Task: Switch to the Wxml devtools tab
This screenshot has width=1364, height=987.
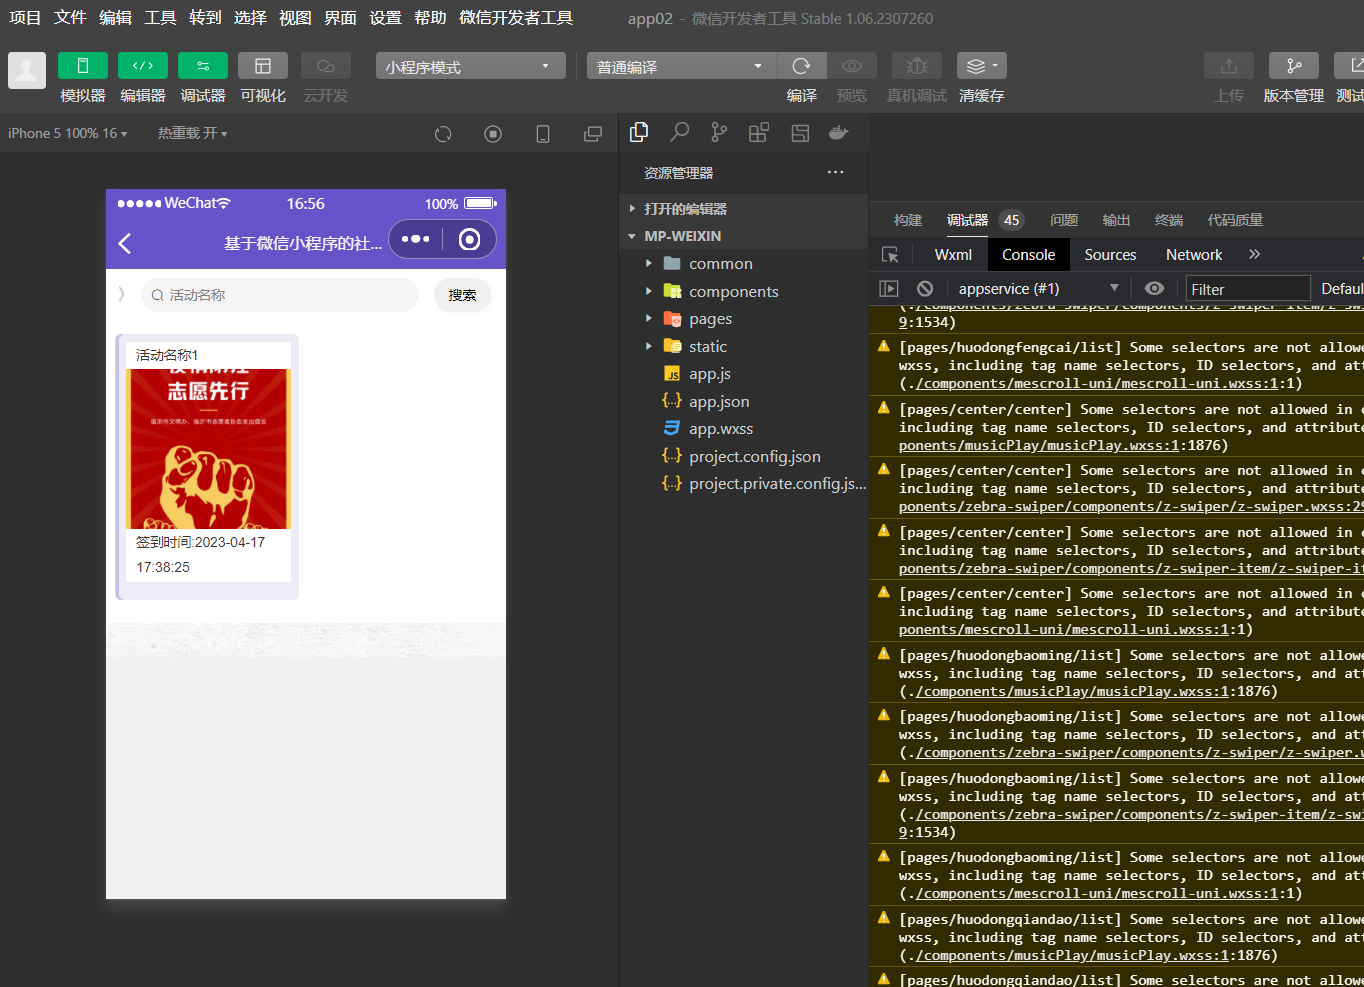Action: click(953, 255)
